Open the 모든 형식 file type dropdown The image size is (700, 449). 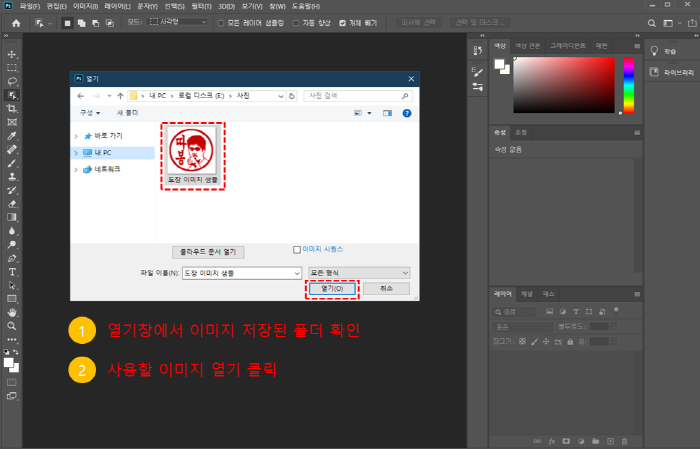tap(359, 273)
